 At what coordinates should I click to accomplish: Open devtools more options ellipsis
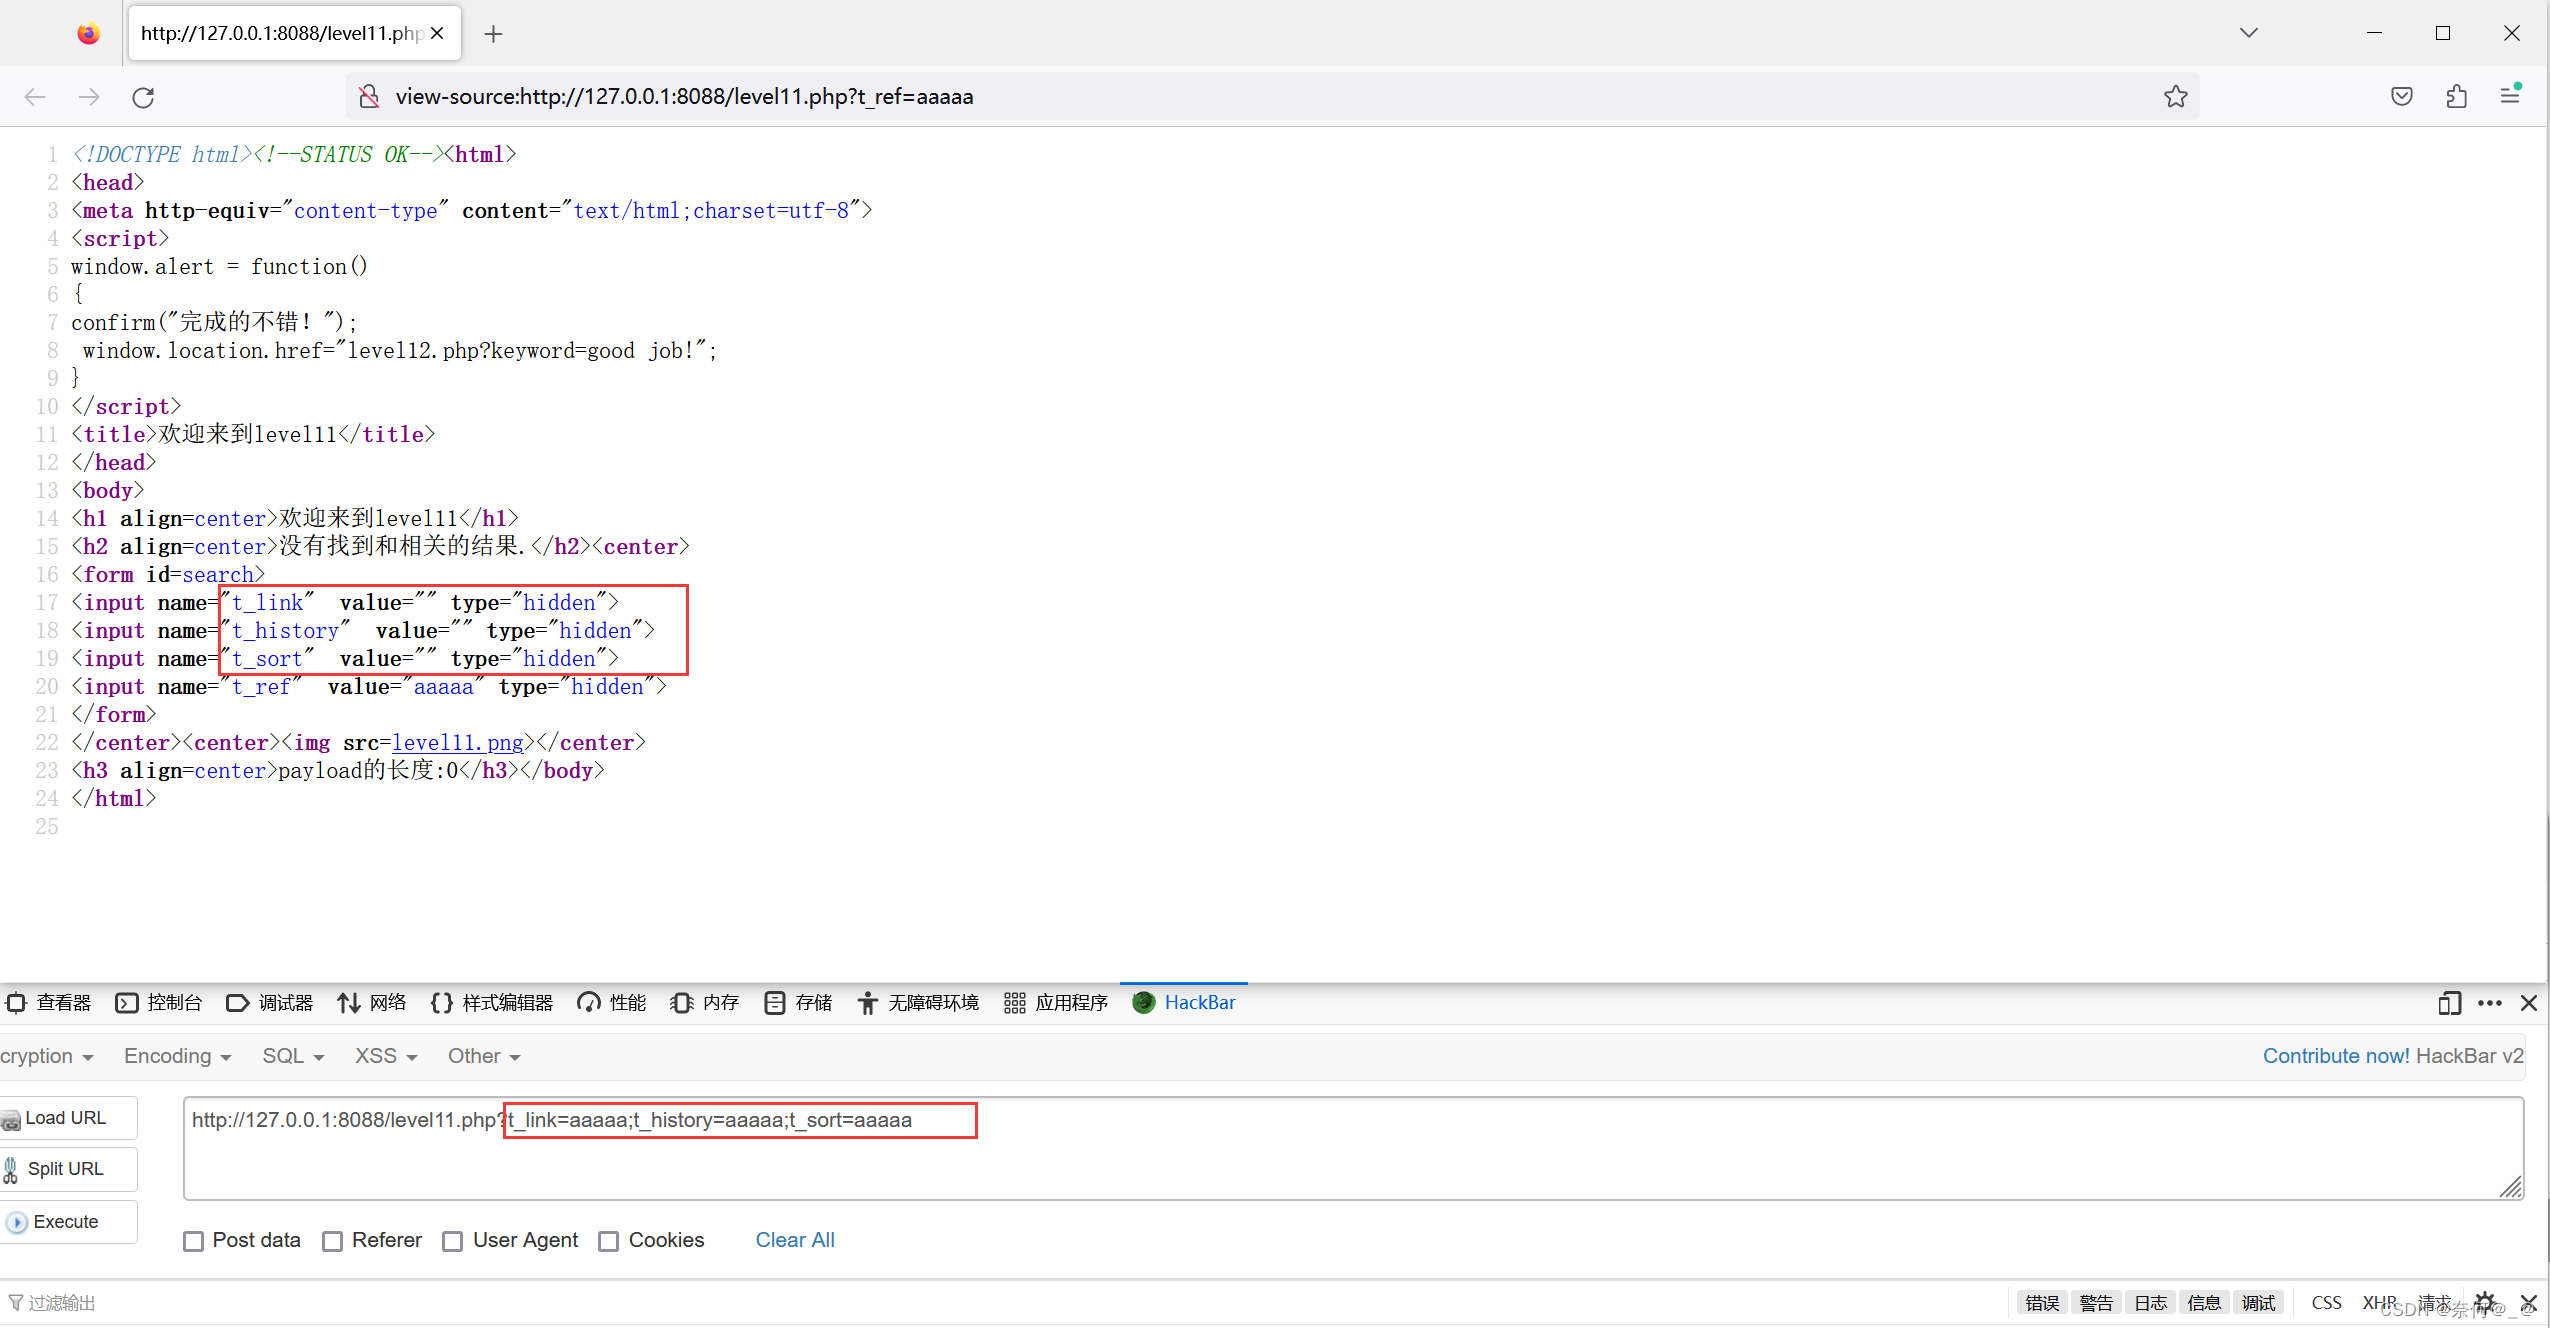(x=2490, y=1003)
